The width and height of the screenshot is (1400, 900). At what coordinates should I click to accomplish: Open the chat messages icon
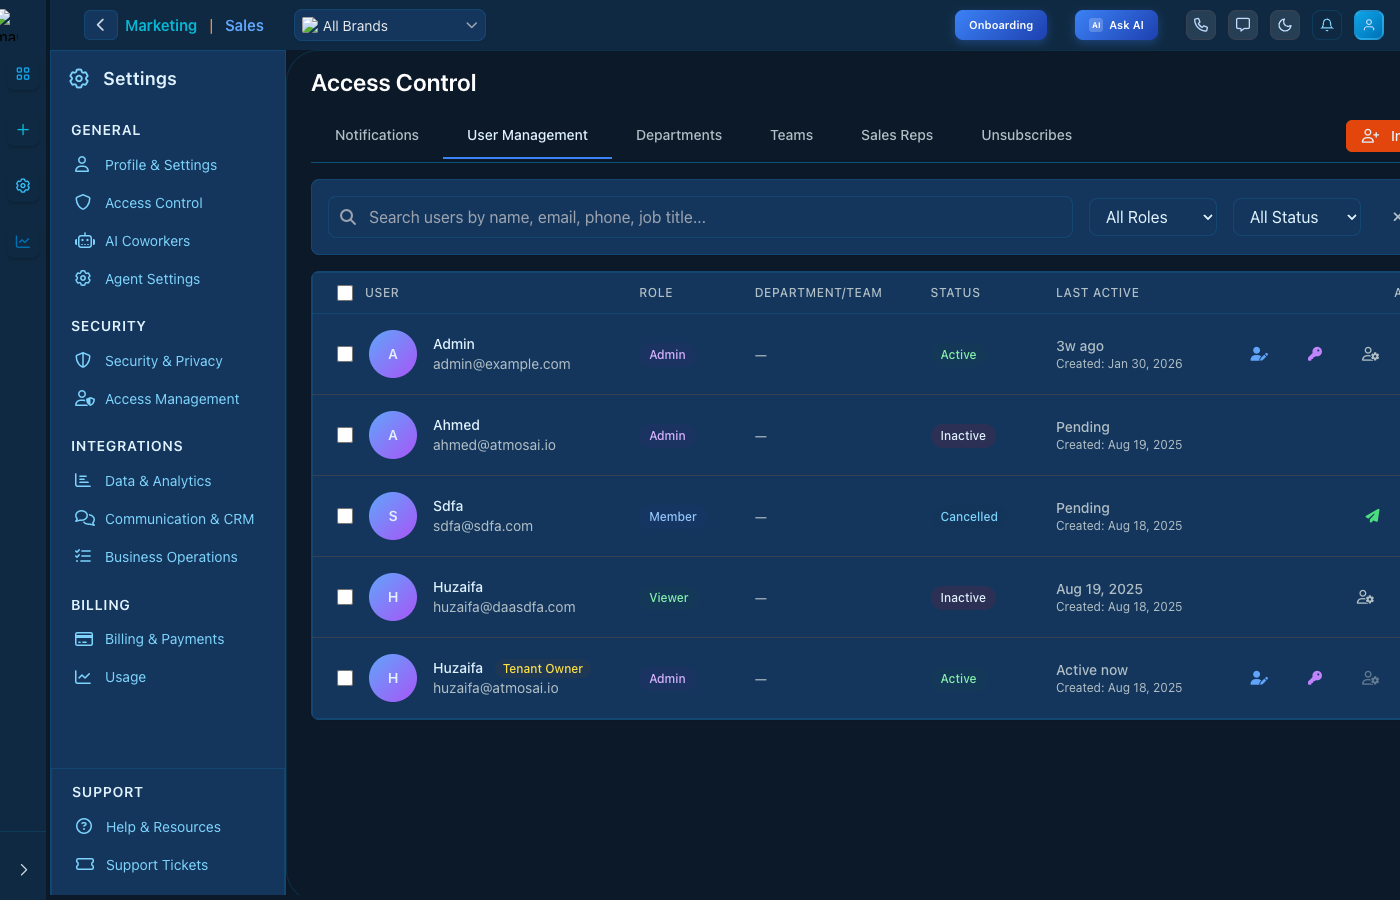(1243, 25)
